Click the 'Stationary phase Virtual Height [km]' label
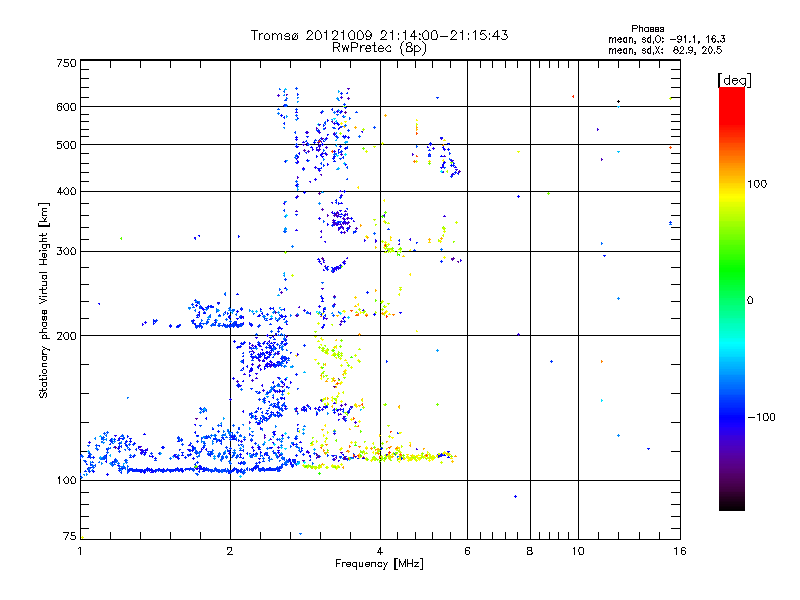This screenshot has height=600, width=800. coord(44,300)
